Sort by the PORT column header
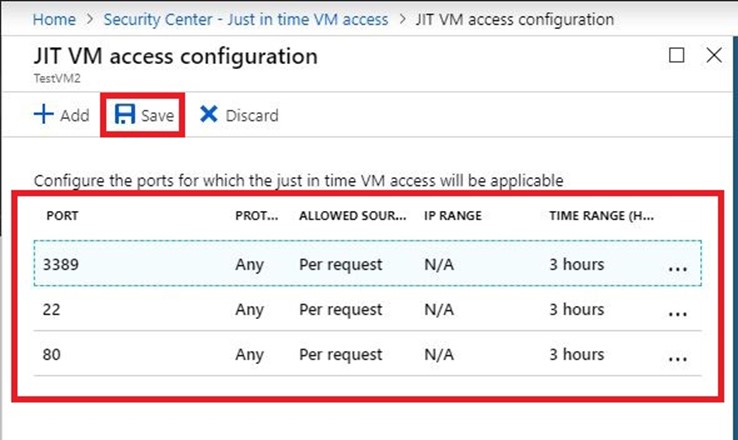Screen dimensions: 738x440 pyautogui.click(x=63, y=216)
